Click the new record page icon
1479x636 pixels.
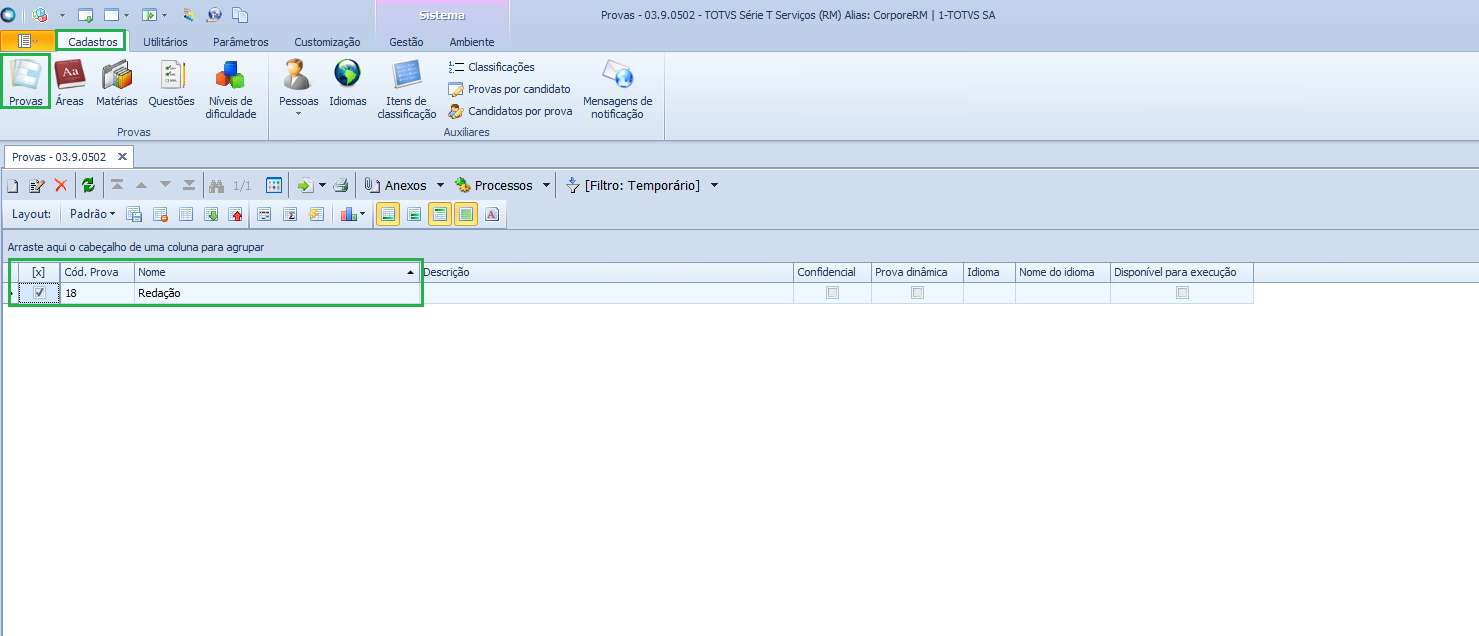[x=12, y=186]
